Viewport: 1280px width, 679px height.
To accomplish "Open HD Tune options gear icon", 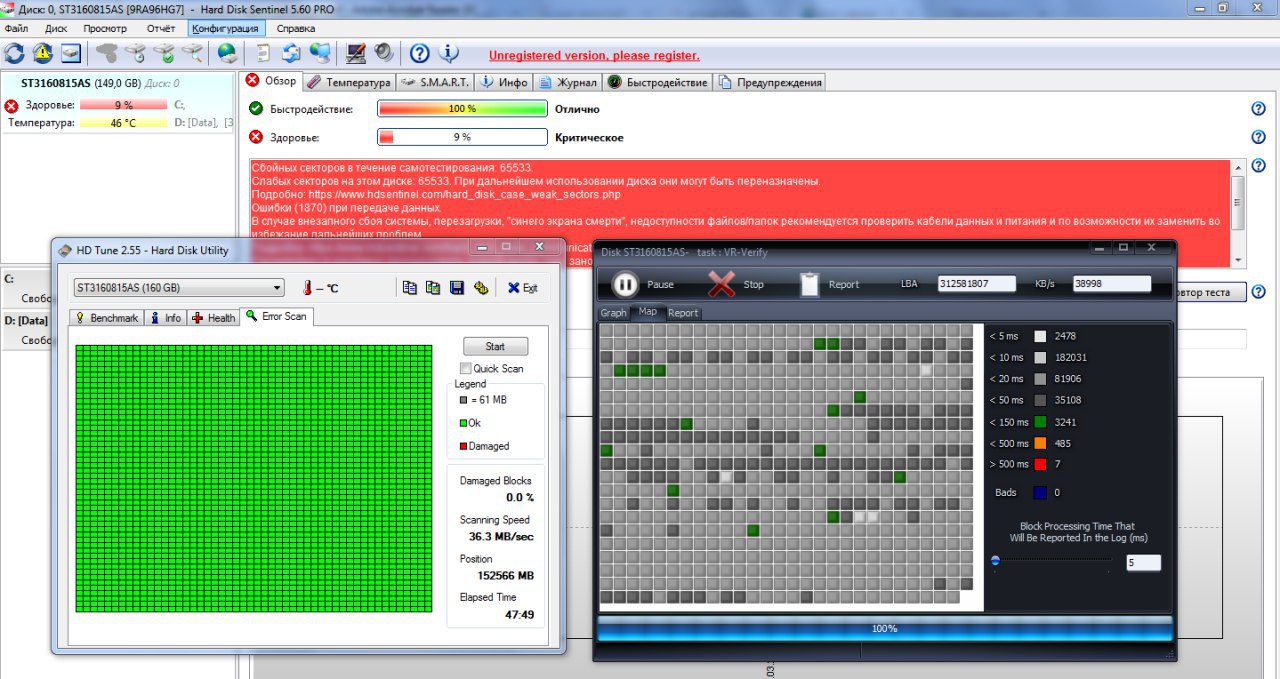I will (x=481, y=288).
